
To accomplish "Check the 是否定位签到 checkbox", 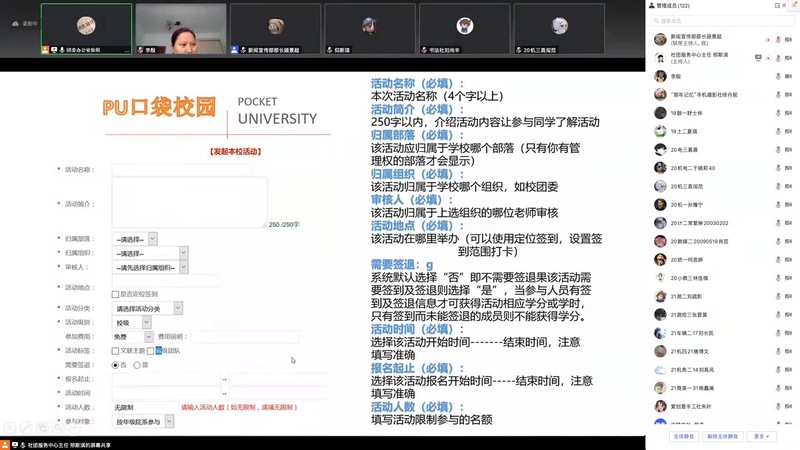I will 116,294.
